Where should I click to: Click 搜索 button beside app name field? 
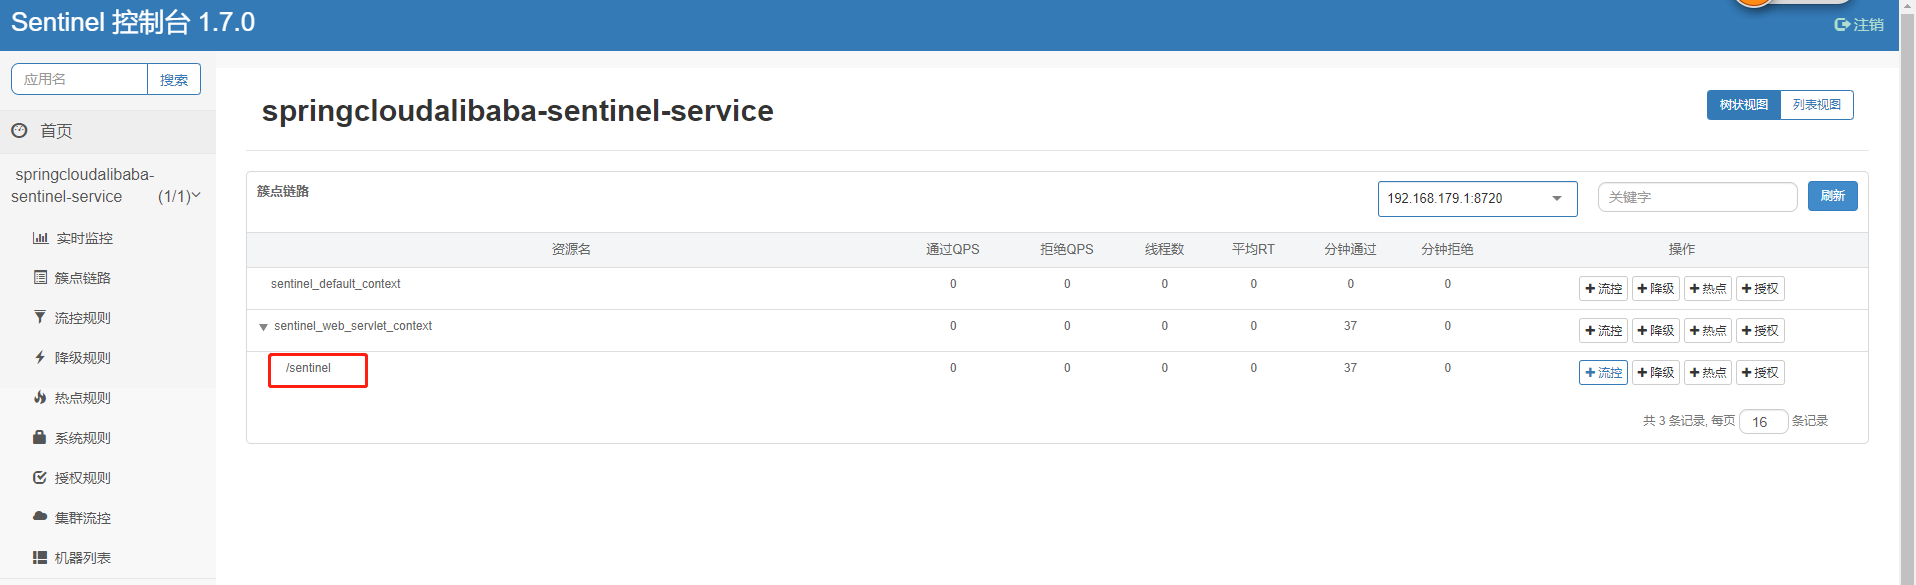(x=174, y=79)
